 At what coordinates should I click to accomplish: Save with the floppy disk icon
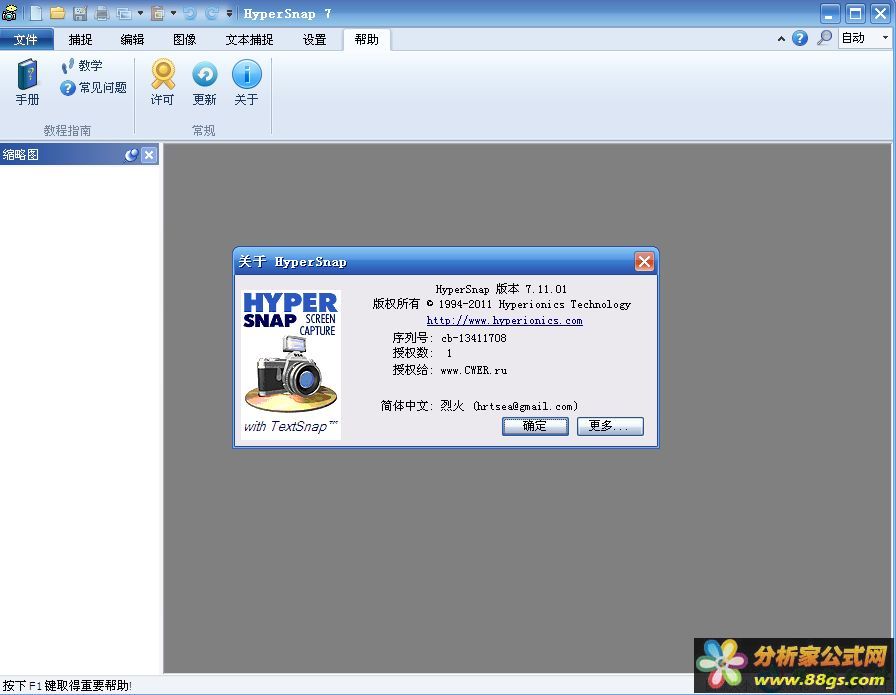[80, 13]
